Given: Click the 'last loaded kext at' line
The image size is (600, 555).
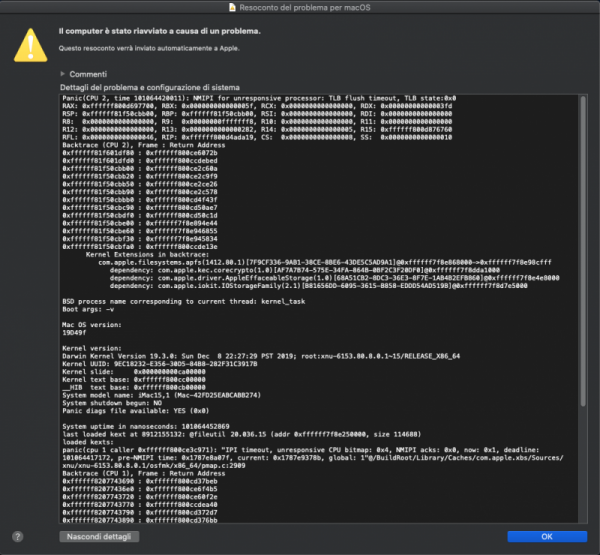Looking at the screenshot, I should coord(241,434).
